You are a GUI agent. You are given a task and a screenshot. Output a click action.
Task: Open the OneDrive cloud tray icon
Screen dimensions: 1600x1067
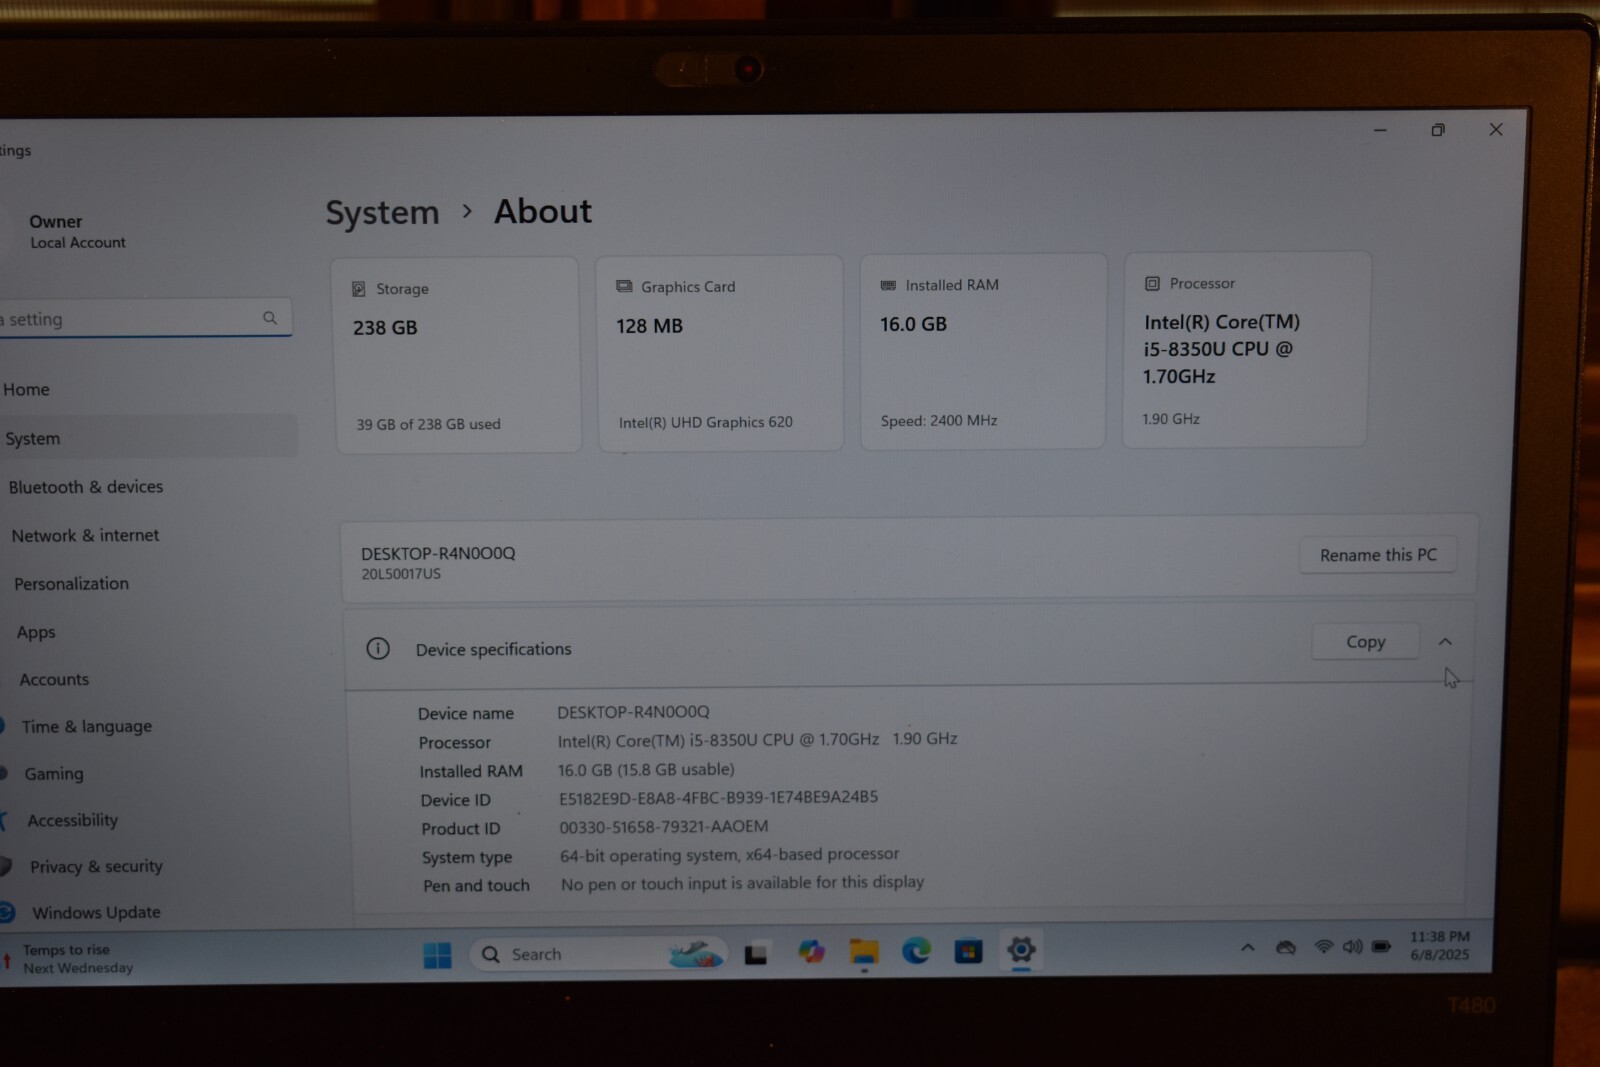pos(1286,947)
